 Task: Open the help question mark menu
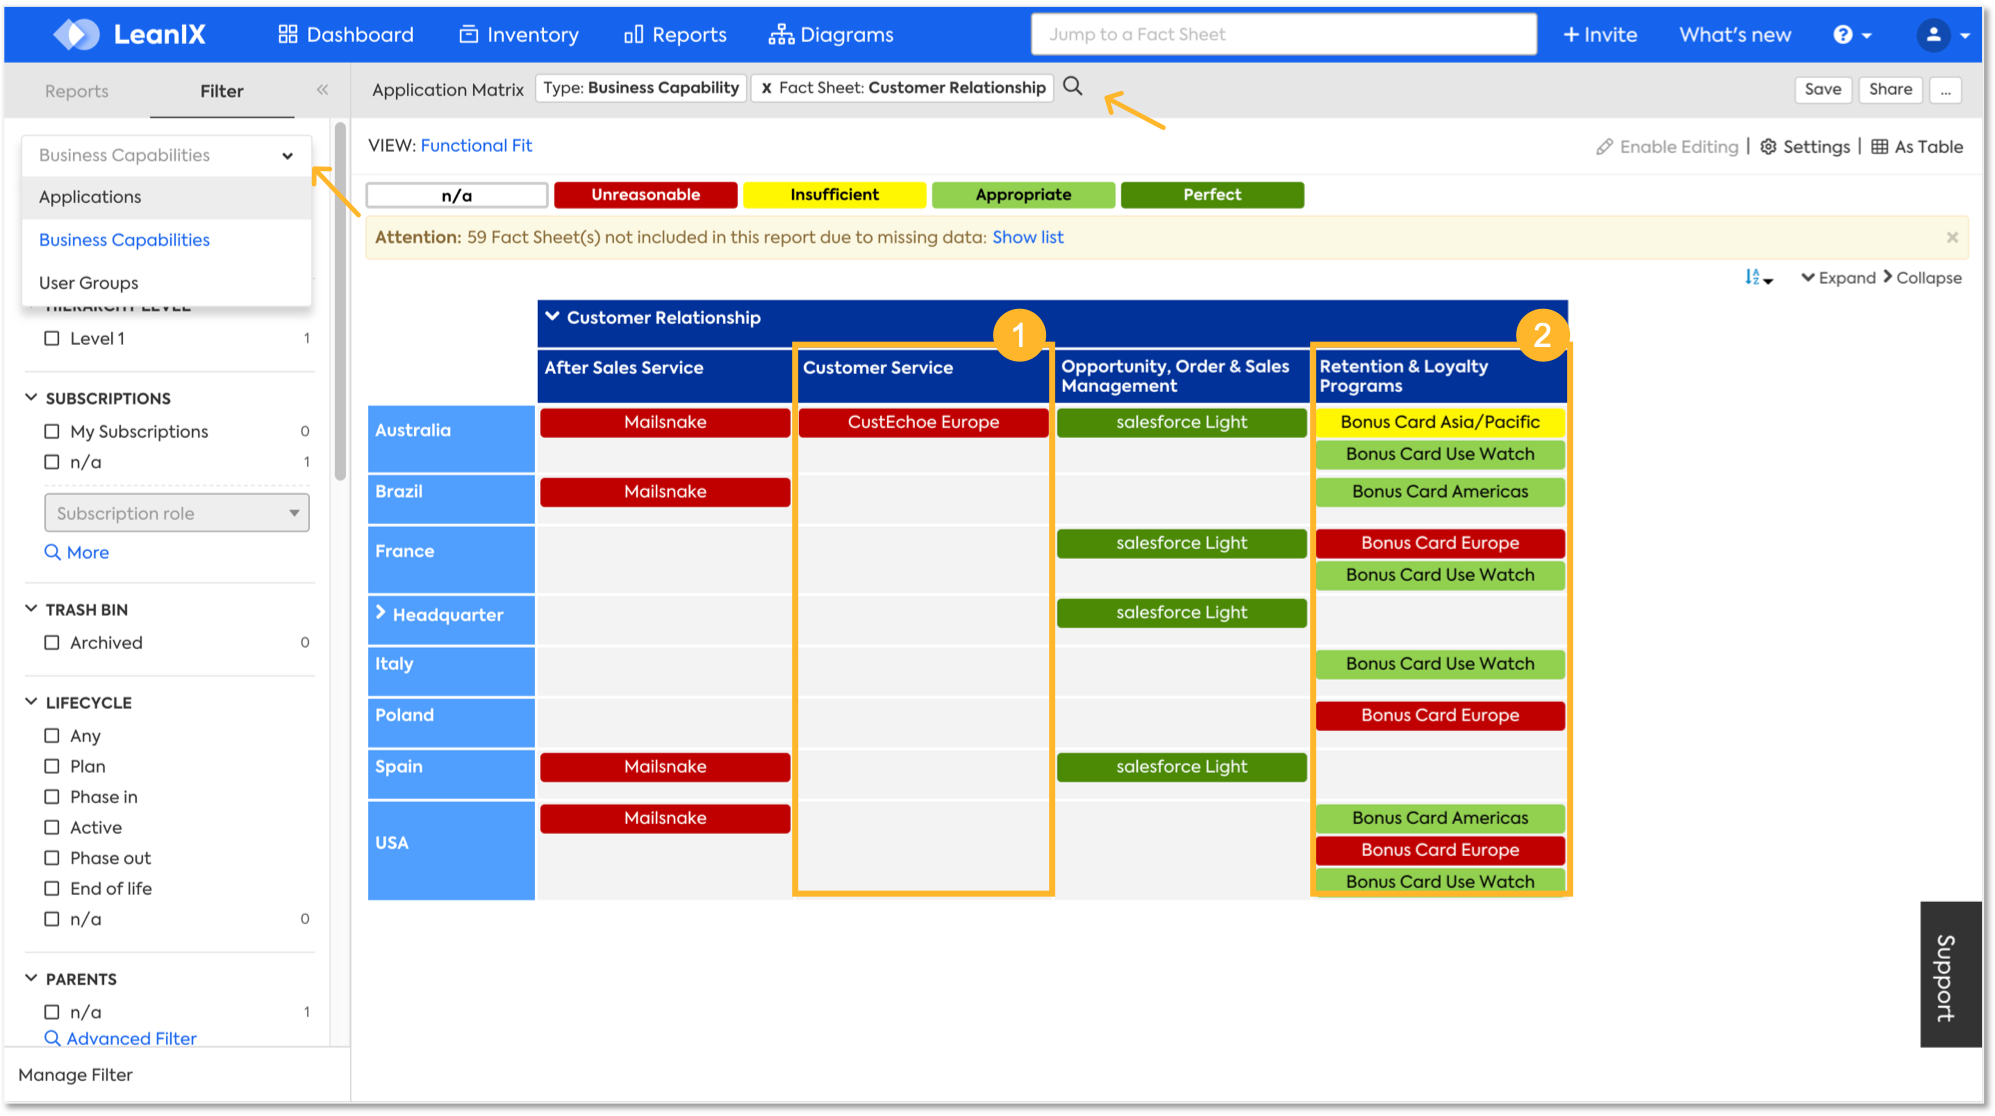click(x=1843, y=35)
